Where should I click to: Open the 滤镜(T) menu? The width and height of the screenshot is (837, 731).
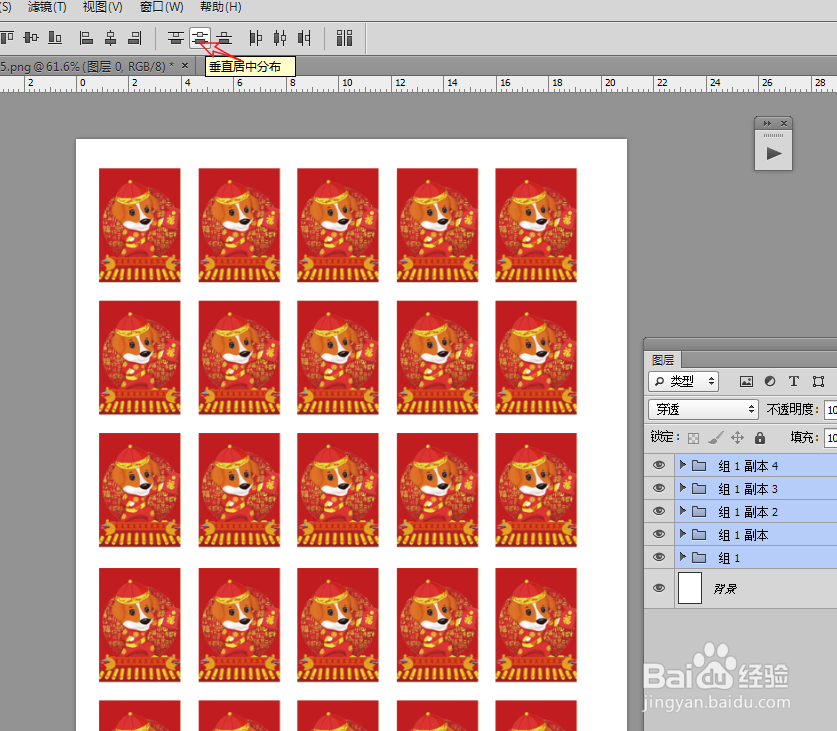47,7
